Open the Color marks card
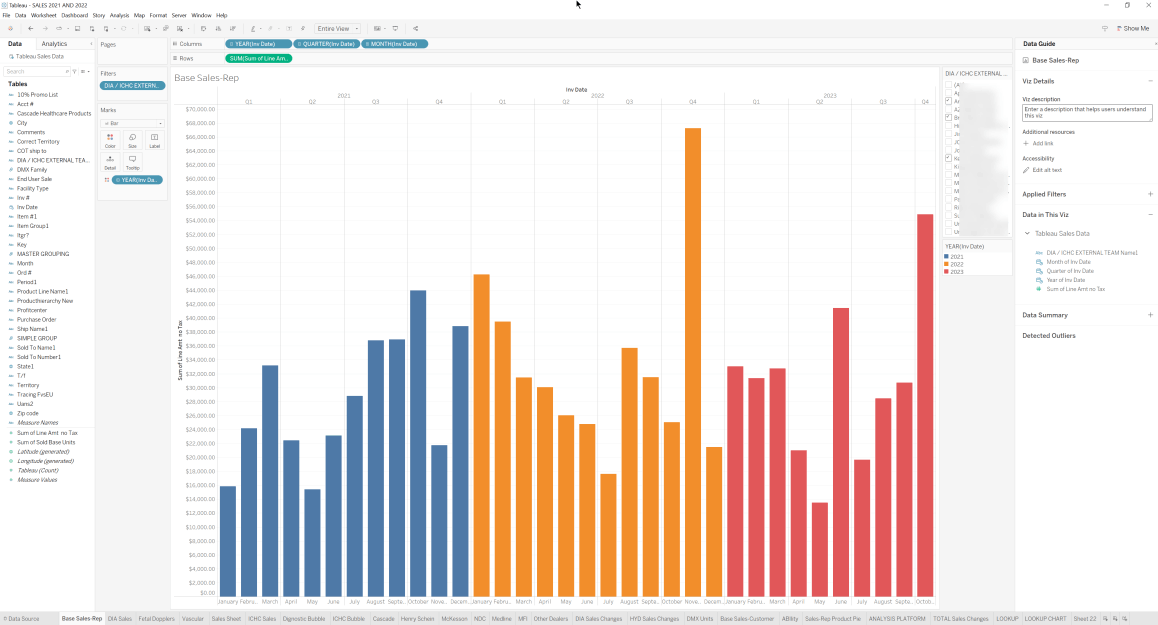The width and height of the screenshot is (1158, 625). tap(110, 140)
